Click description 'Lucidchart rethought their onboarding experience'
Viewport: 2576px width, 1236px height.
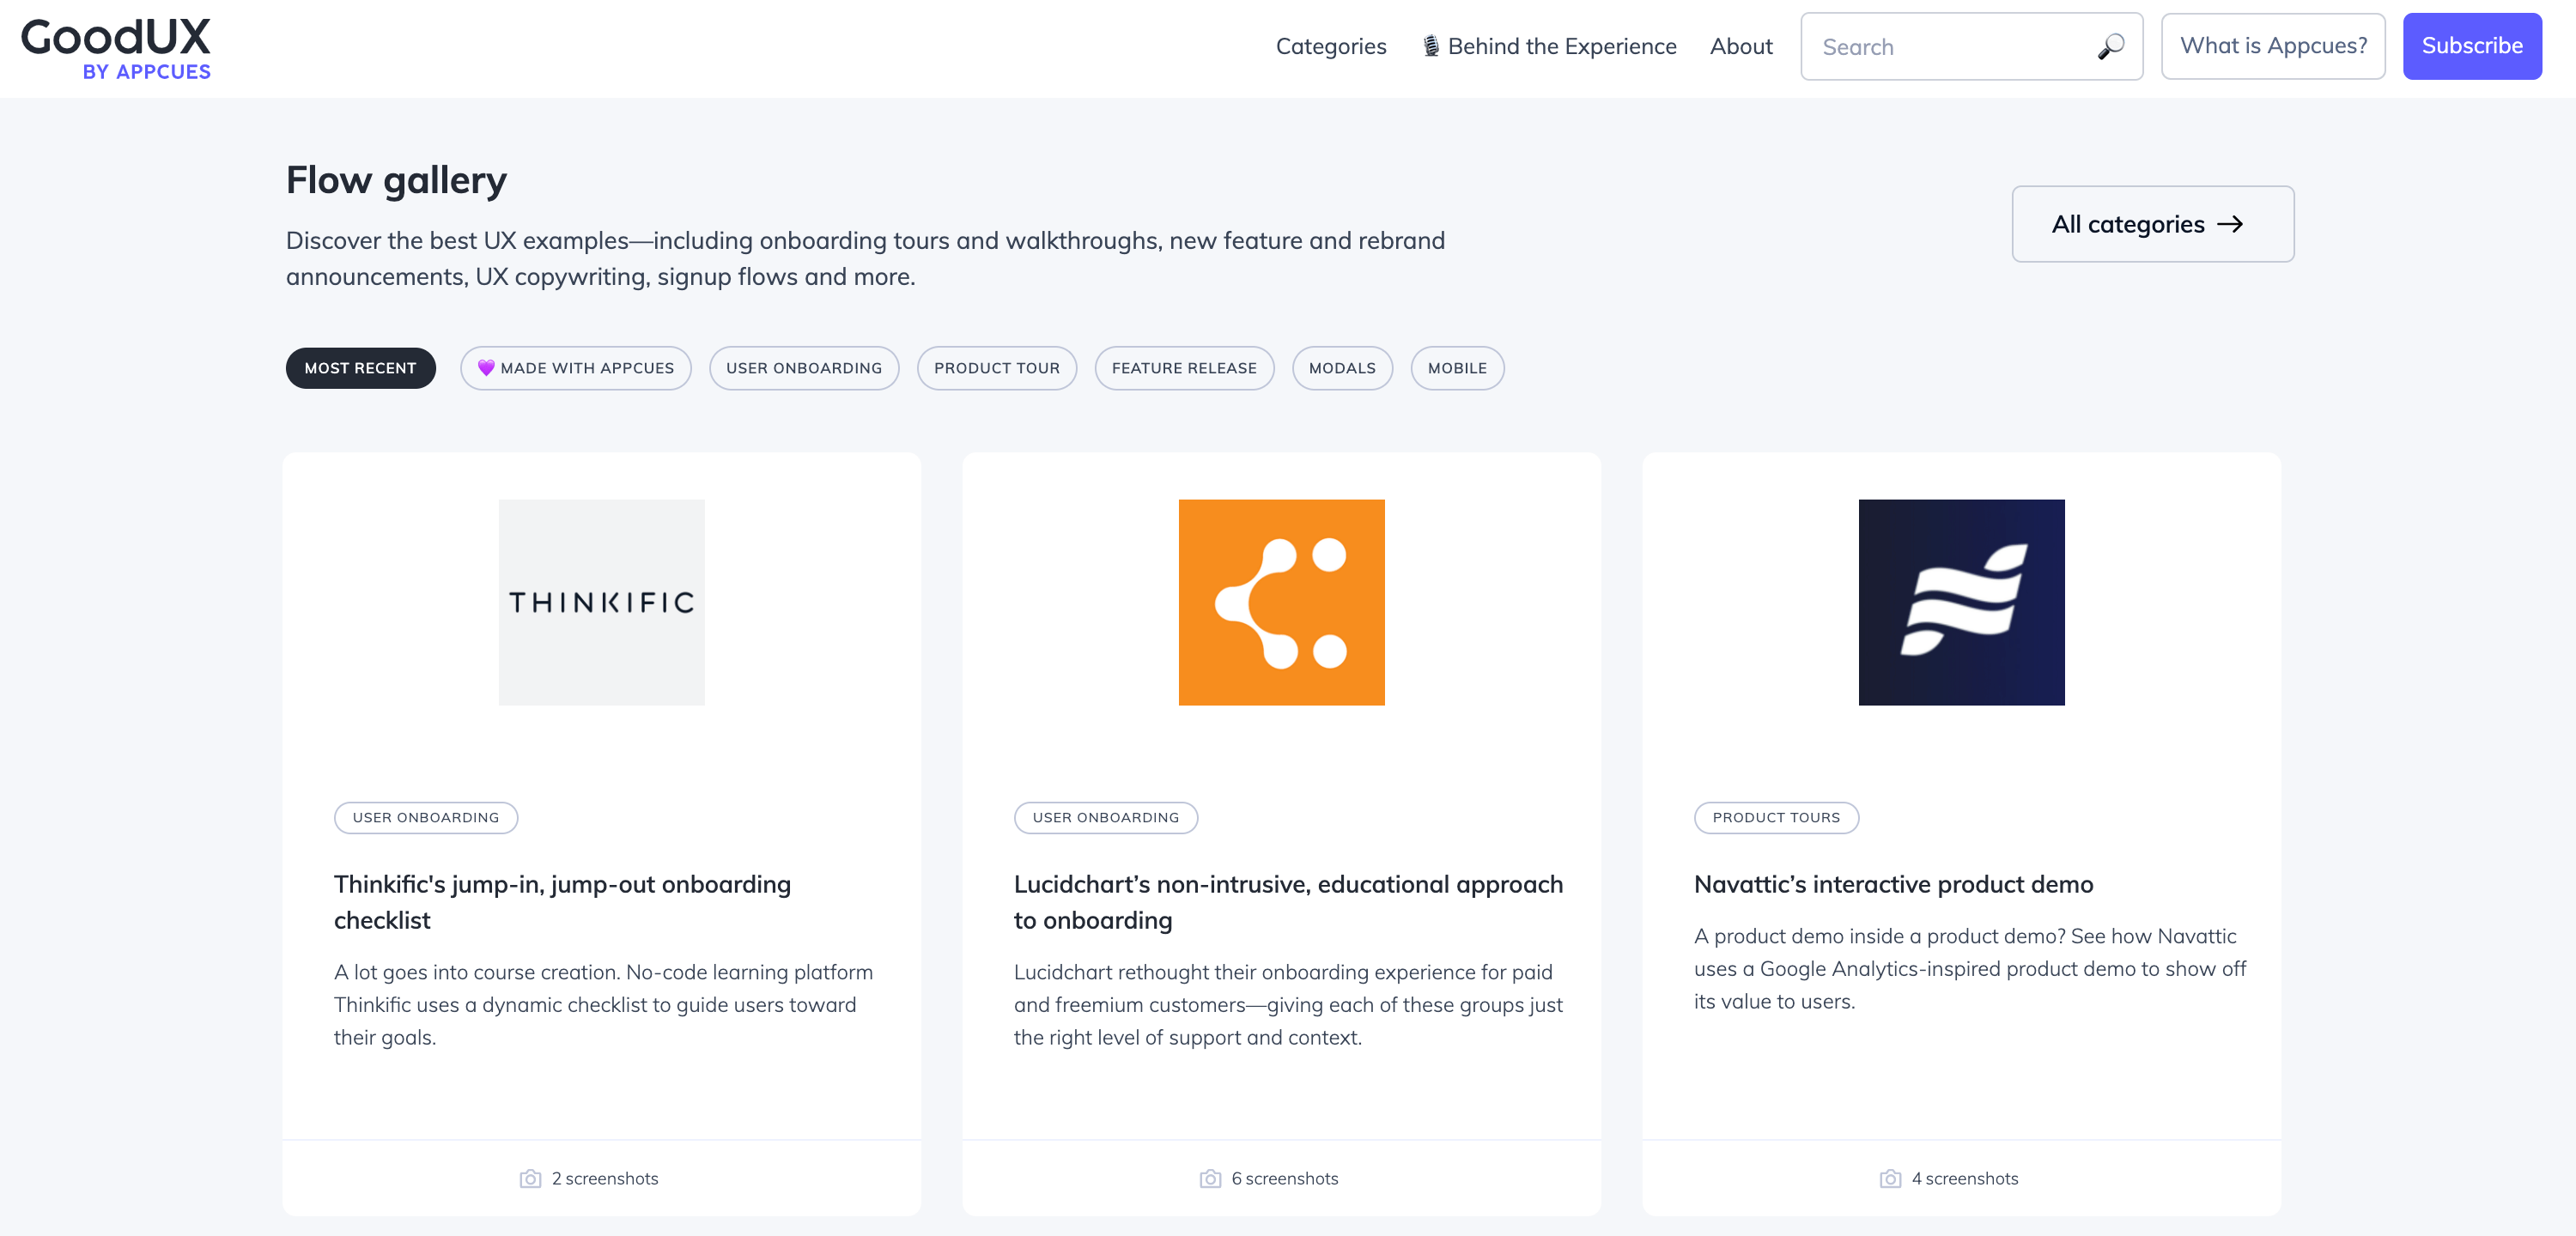[x=1288, y=1005]
